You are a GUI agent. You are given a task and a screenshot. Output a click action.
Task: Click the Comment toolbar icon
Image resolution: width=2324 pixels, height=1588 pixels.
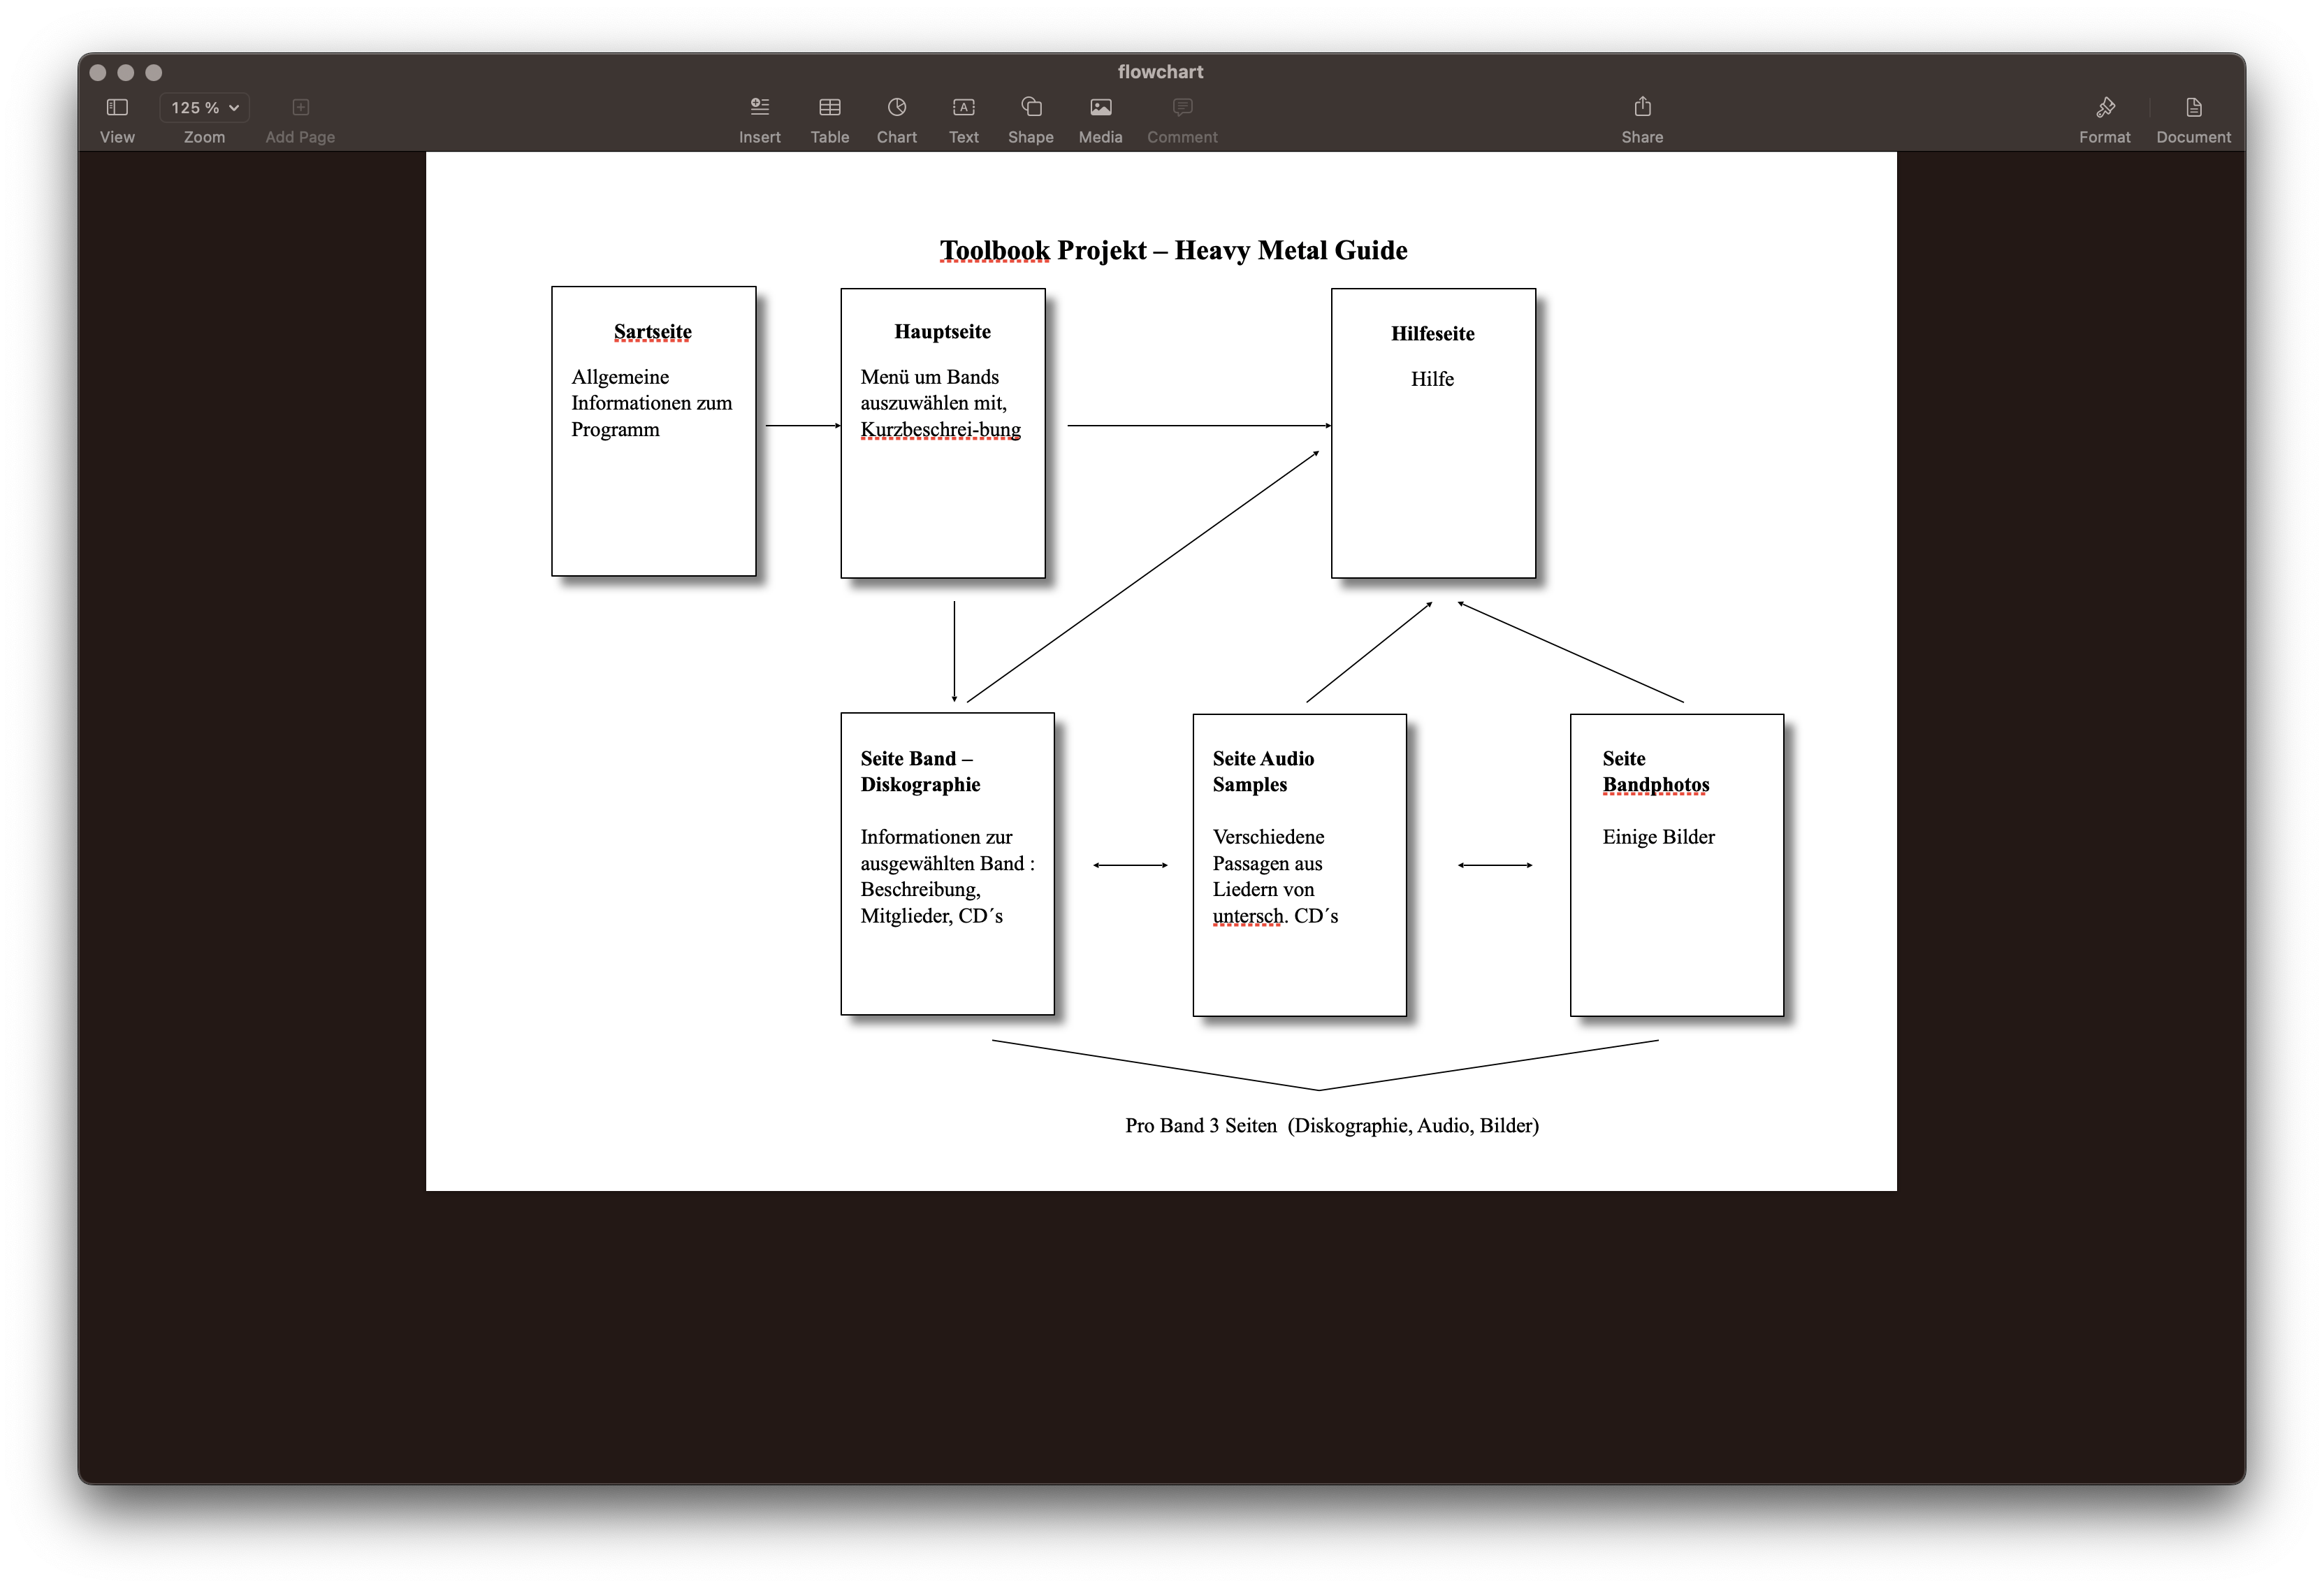click(1182, 107)
